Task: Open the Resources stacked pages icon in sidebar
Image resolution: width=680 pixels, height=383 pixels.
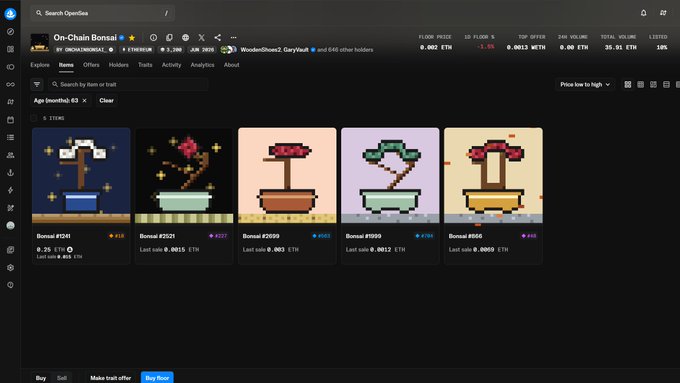Action: pos(10,250)
